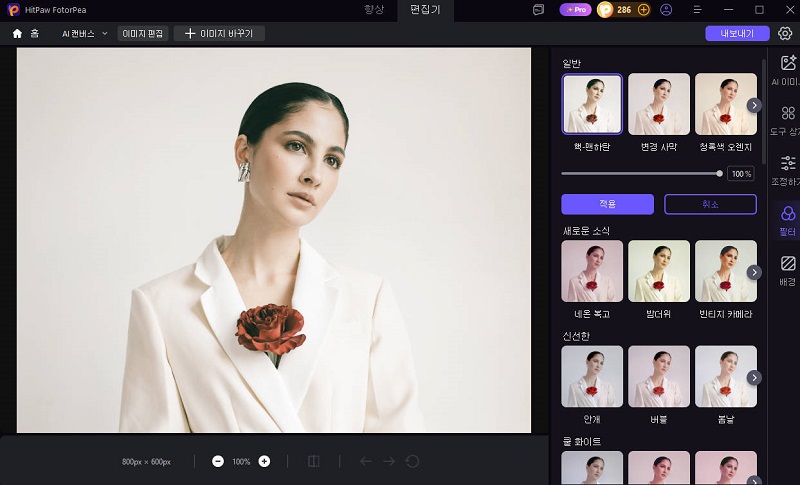Open the user account icon
The height and width of the screenshot is (485, 800).
pyautogui.click(x=666, y=10)
